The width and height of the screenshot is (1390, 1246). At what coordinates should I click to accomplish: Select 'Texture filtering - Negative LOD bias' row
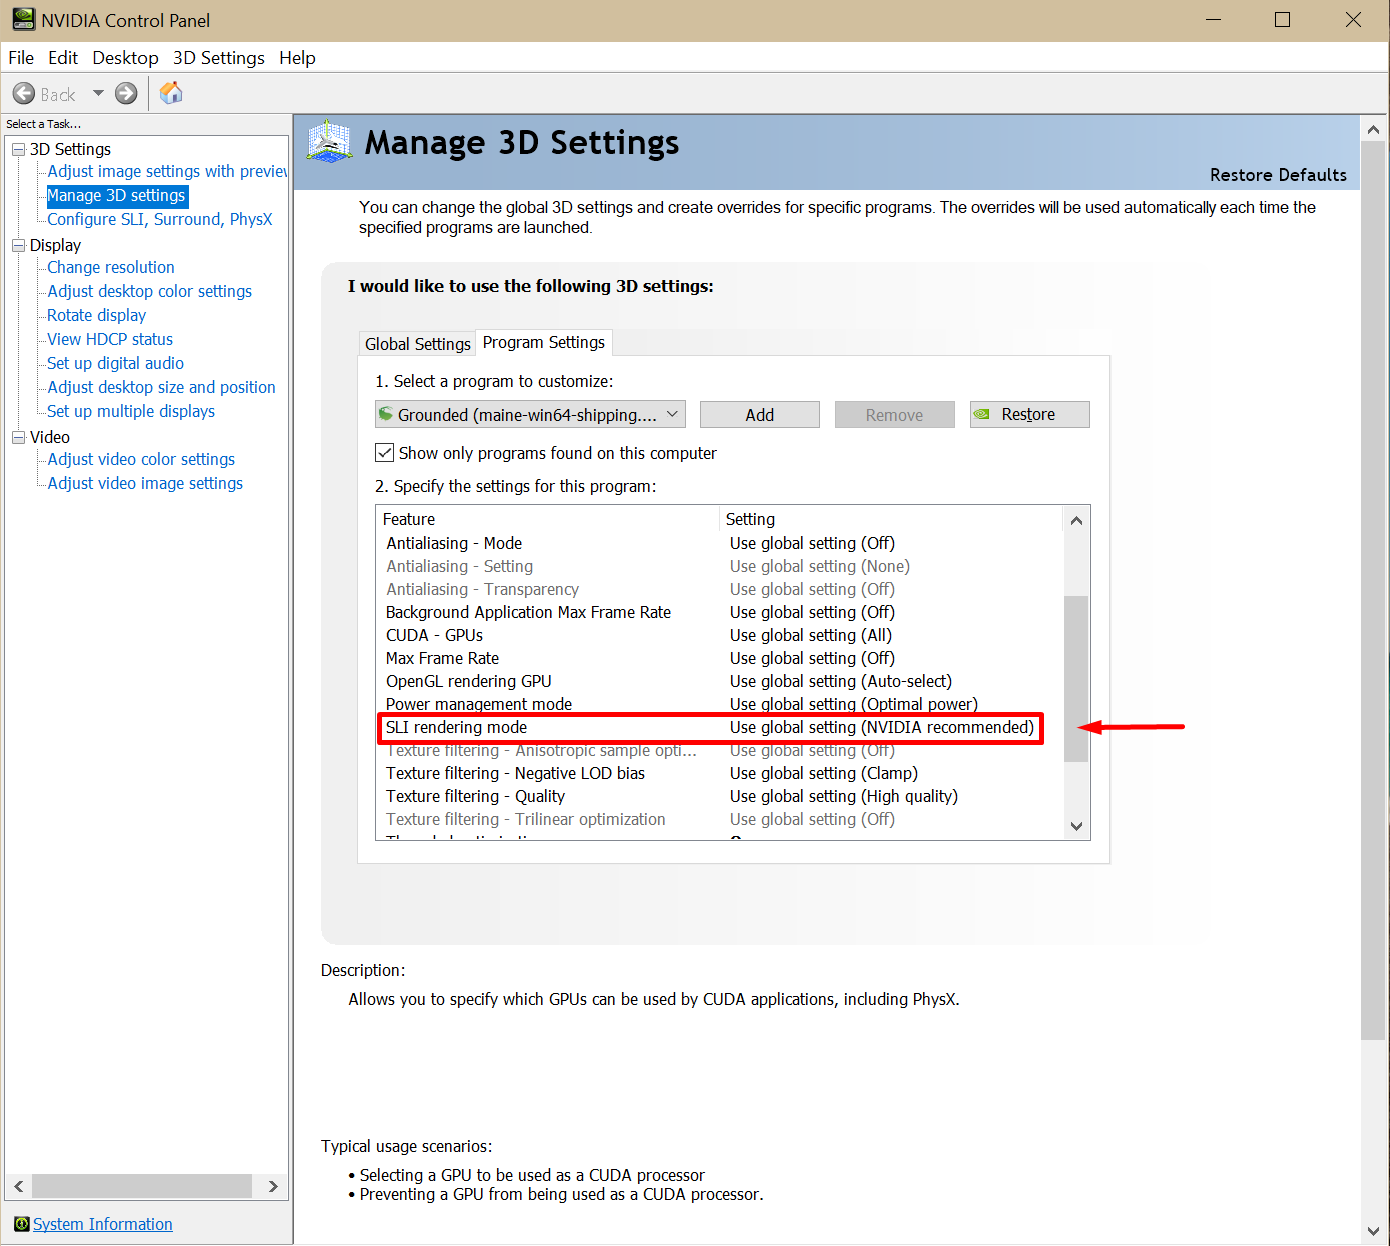click(719, 773)
